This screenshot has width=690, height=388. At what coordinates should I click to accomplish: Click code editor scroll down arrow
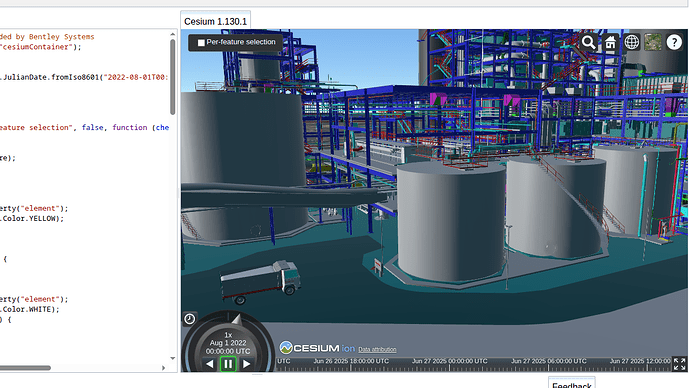[x=172, y=358]
